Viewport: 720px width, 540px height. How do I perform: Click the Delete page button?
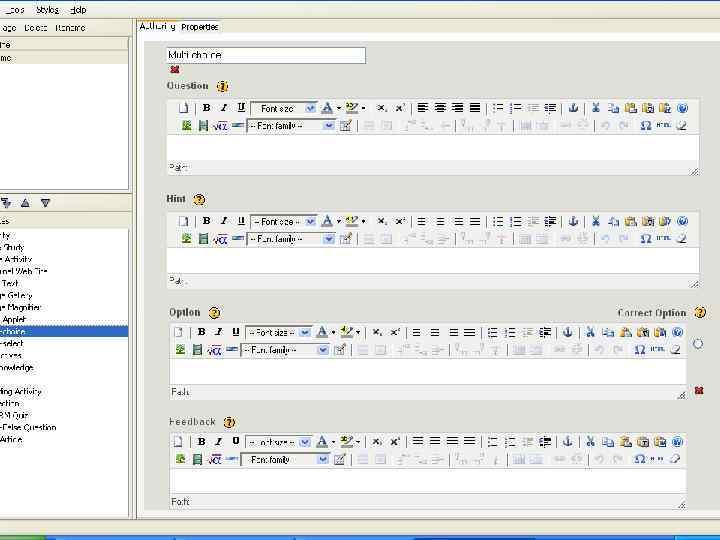tap(36, 28)
